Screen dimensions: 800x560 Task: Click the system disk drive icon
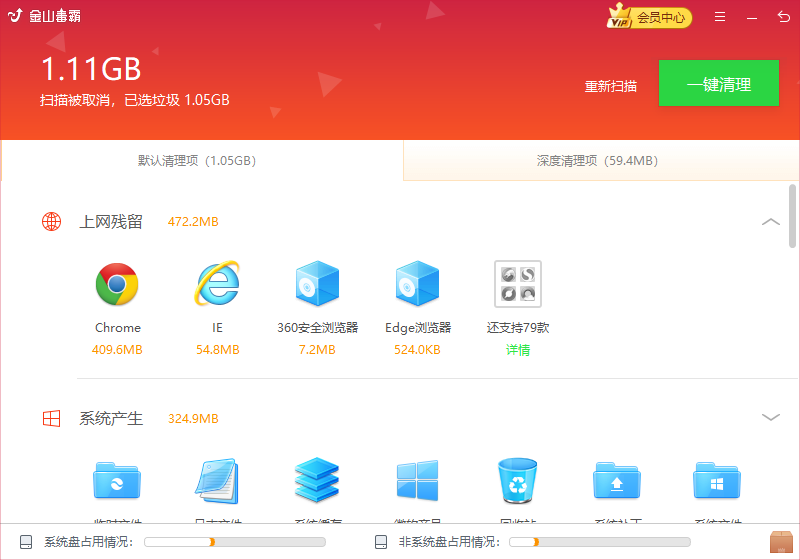pyautogui.click(x=26, y=542)
